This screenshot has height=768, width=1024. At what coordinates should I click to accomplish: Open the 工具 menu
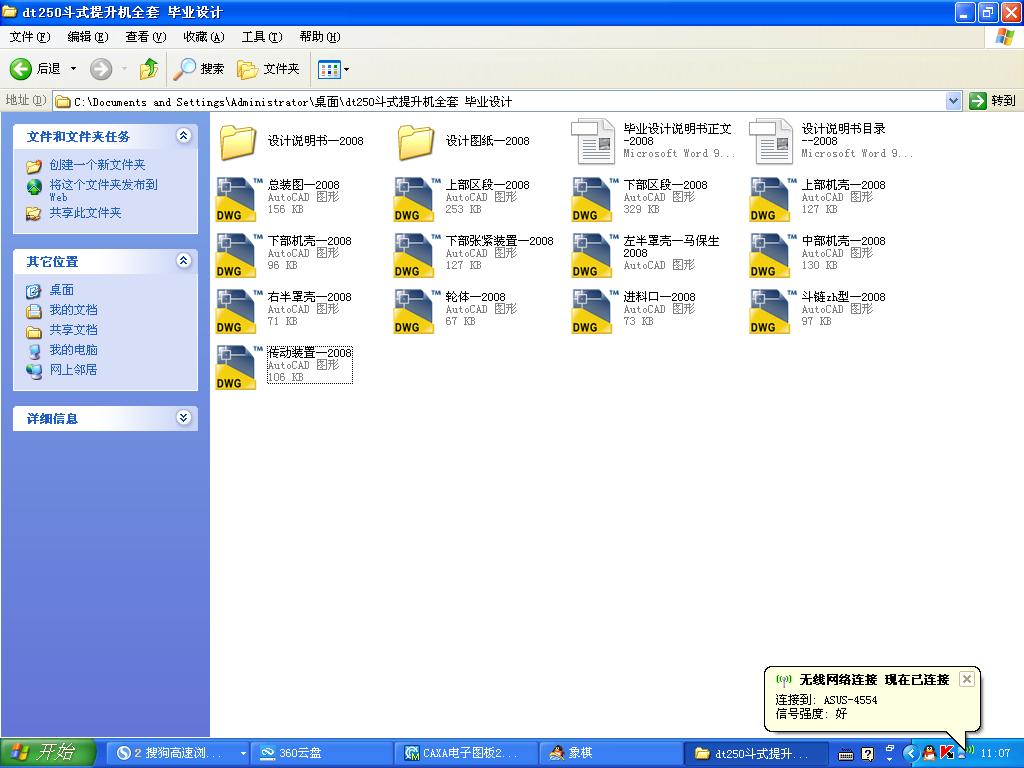click(x=260, y=36)
